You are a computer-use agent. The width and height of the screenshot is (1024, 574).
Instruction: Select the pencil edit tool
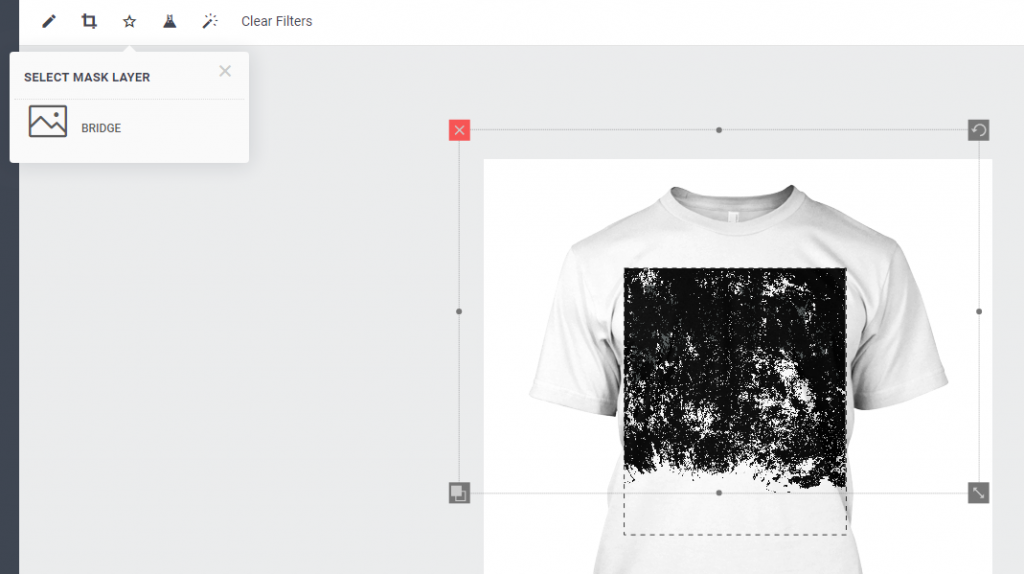tap(49, 22)
